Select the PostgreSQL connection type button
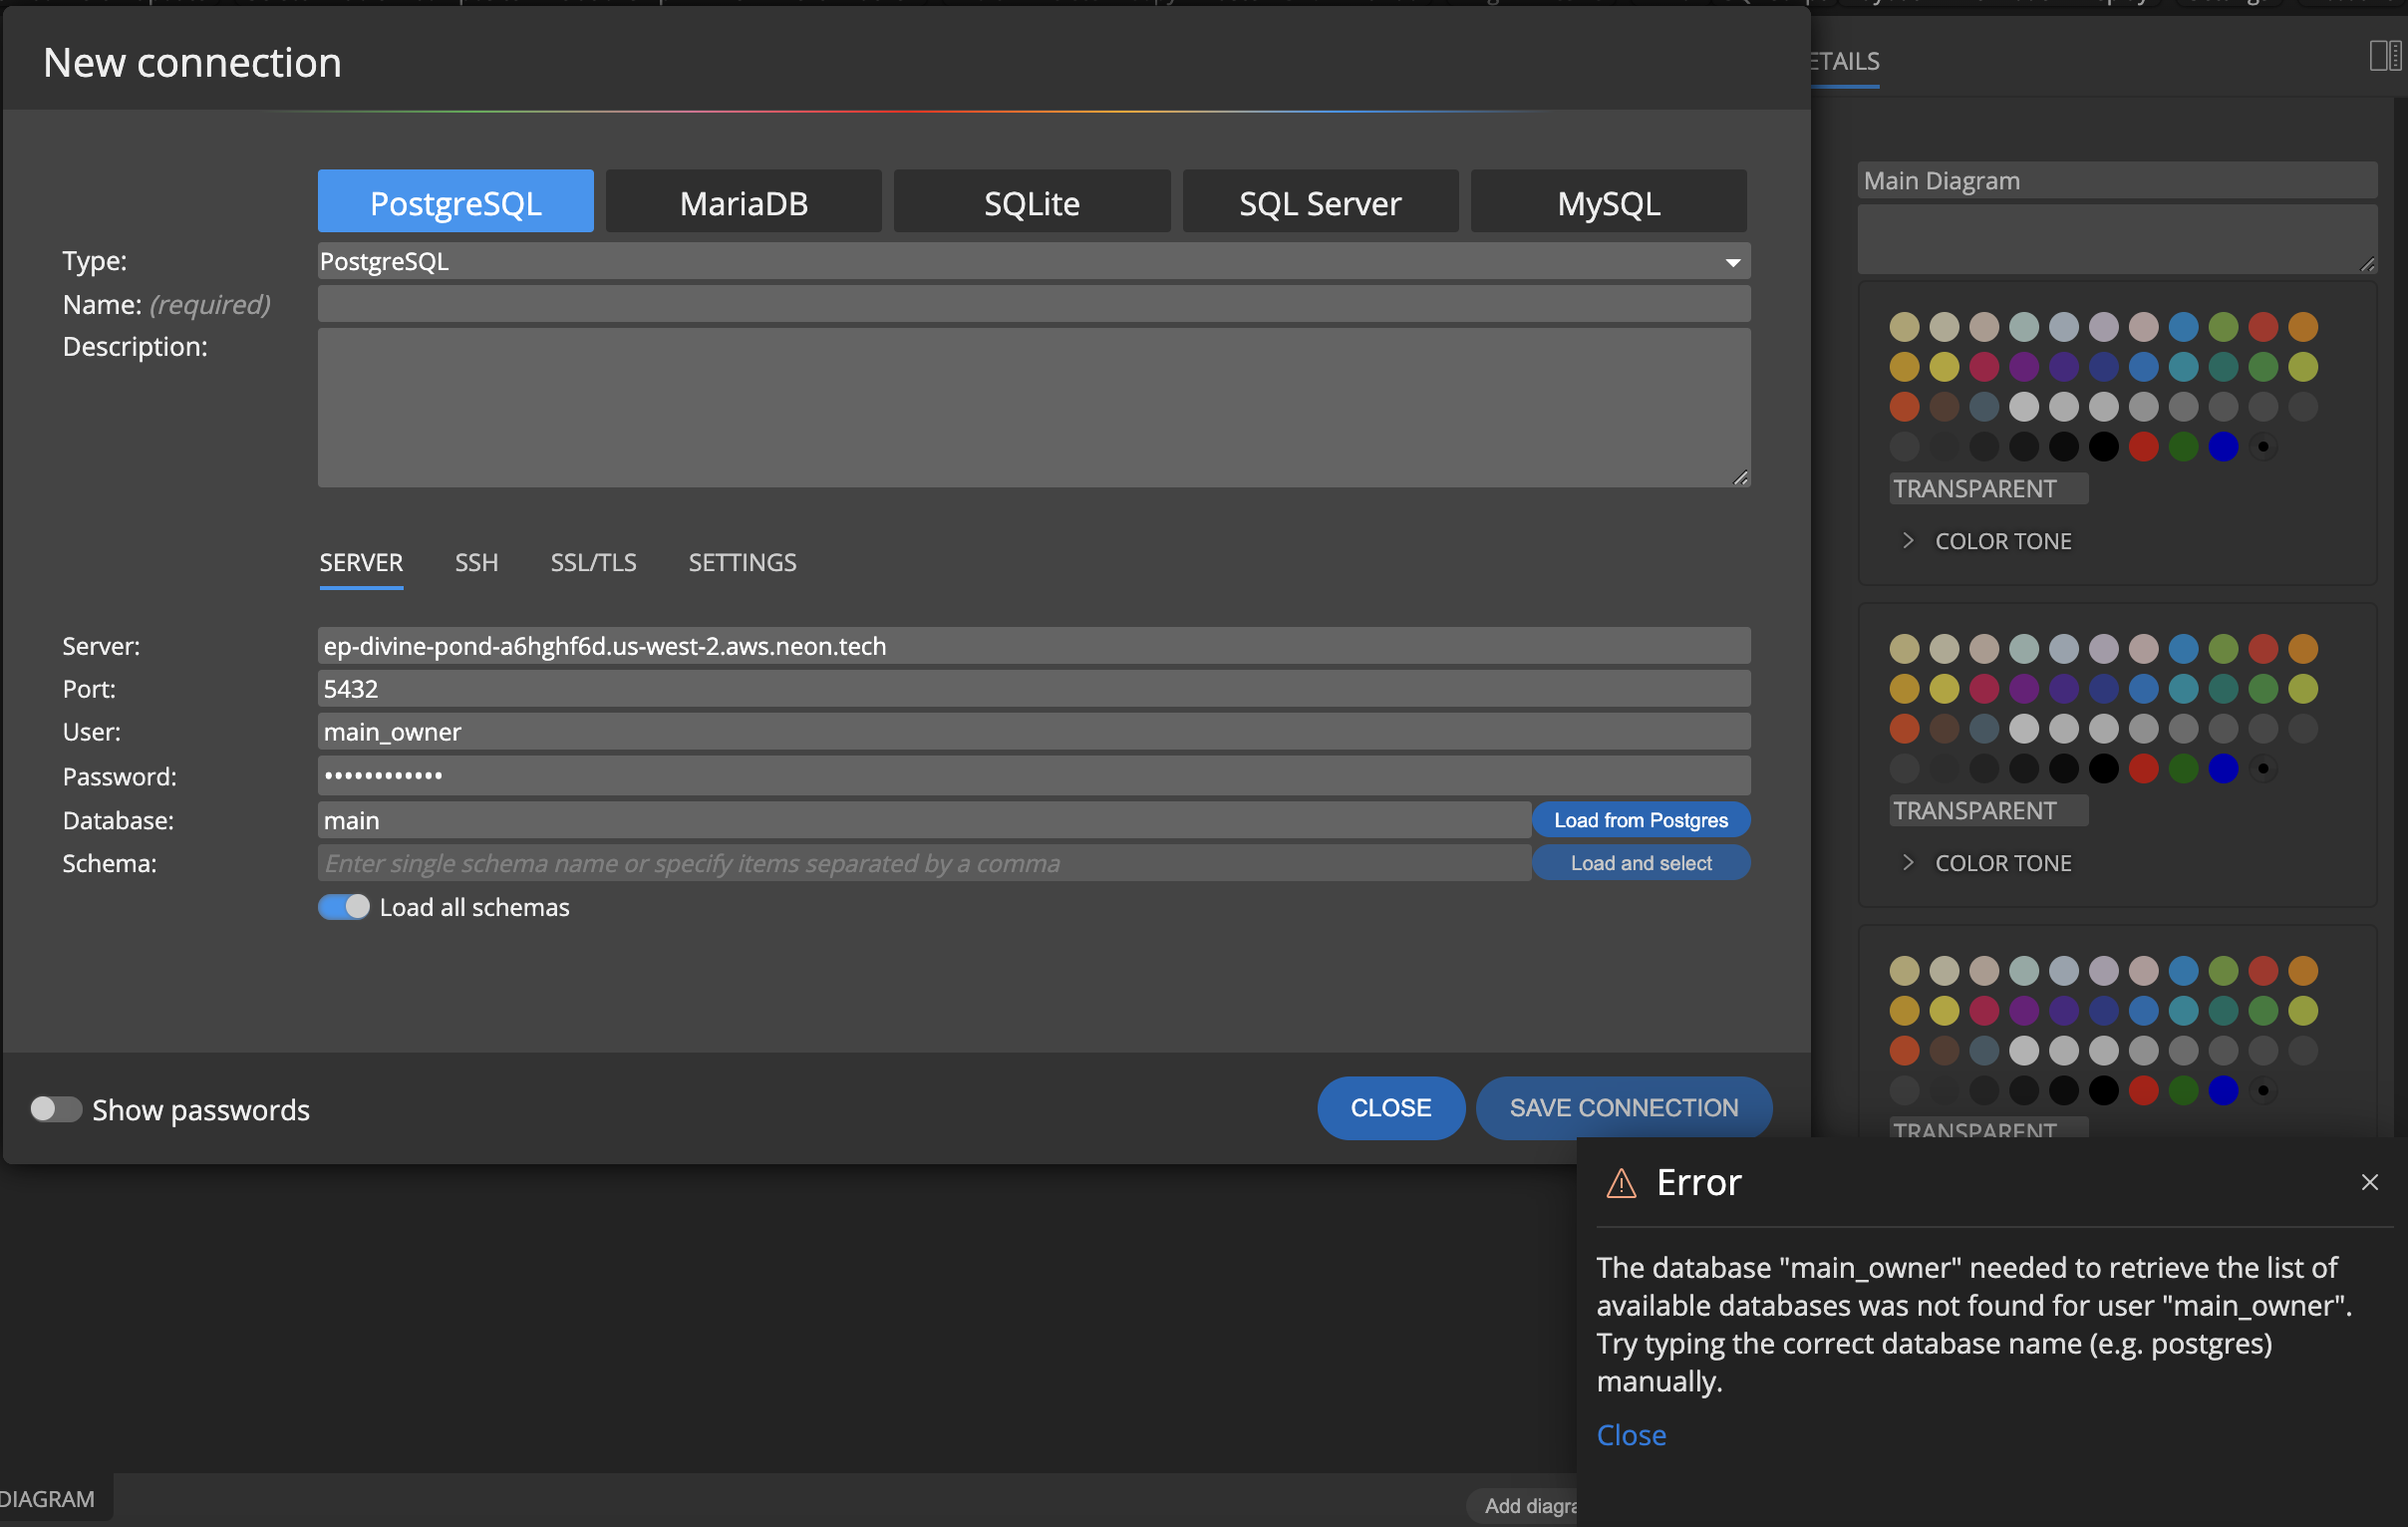Viewport: 2408px width, 1527px height. [455, 202]
